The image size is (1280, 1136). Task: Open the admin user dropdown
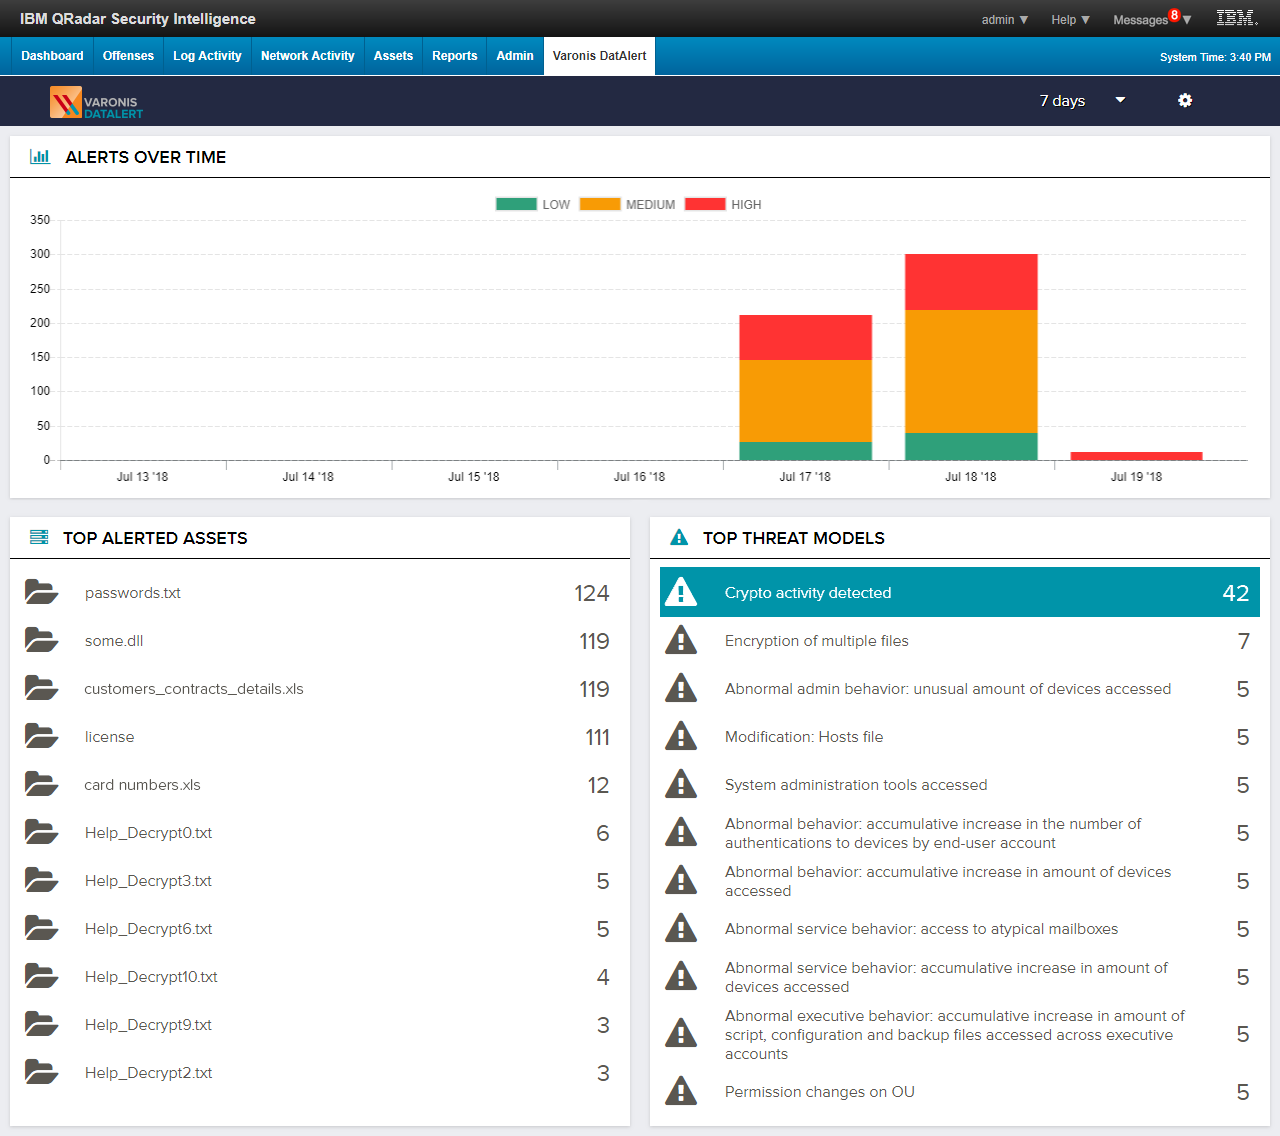[x=1003, y=19]
